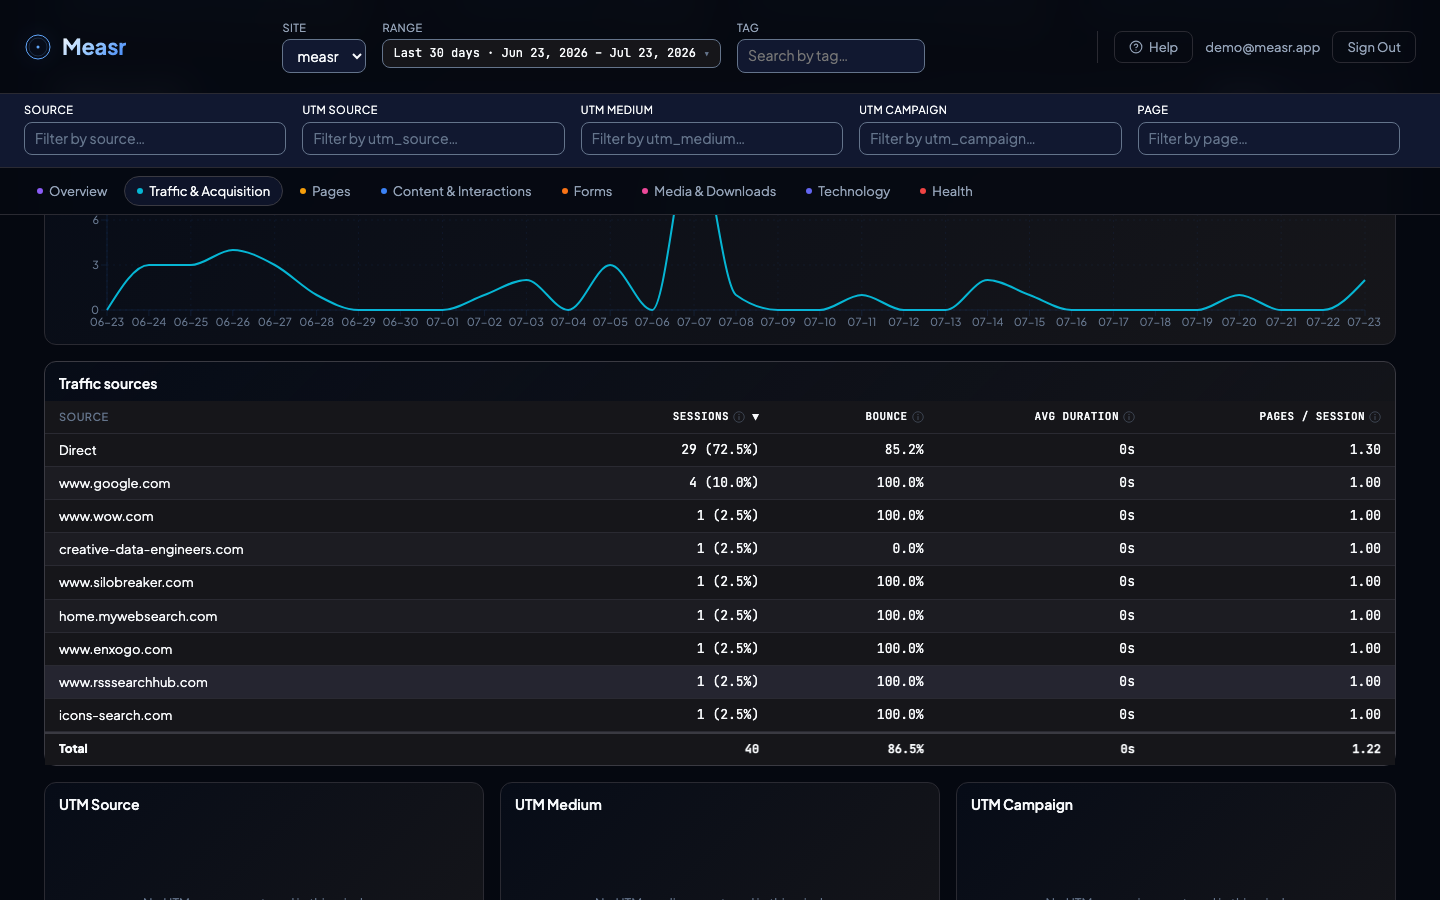Open the Health tab
This screenshot has width=1440, height=900.
click(946, 191)
